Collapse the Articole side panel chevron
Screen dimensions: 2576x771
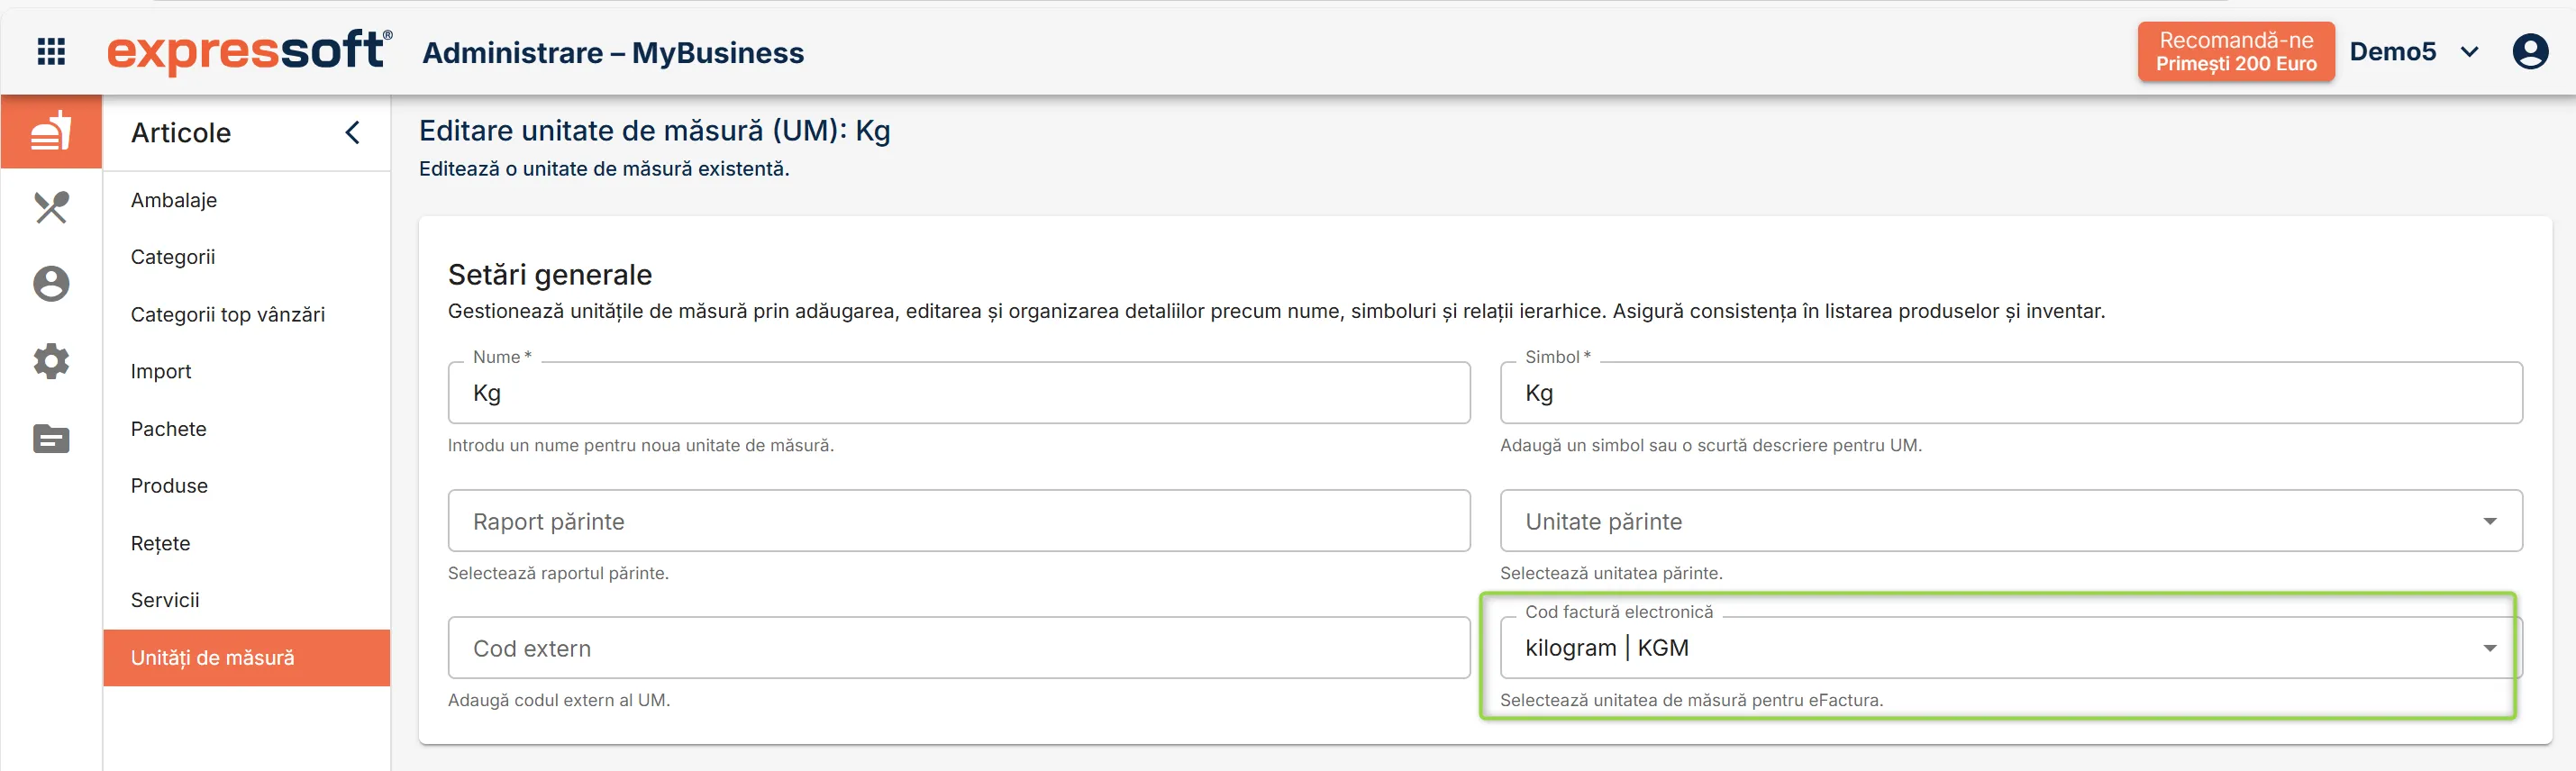click(352, 132)
